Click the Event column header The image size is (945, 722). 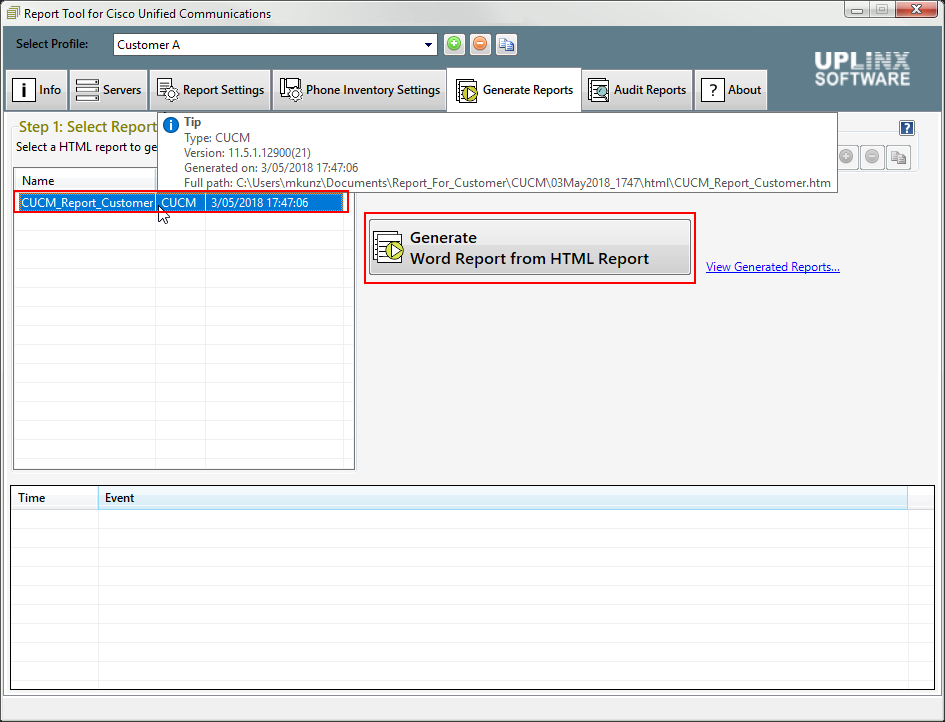click(503, 498)
